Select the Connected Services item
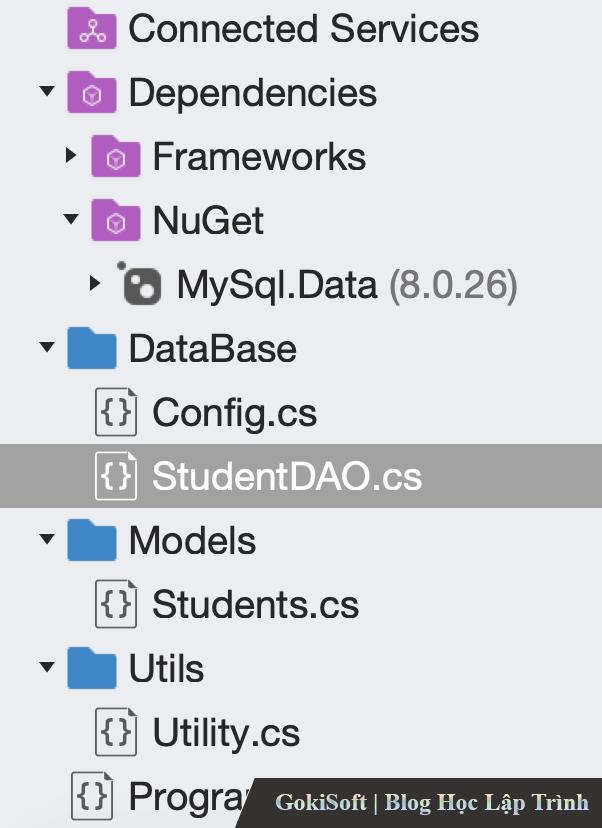Screen dimensions: 602x828 coord(303,29)
